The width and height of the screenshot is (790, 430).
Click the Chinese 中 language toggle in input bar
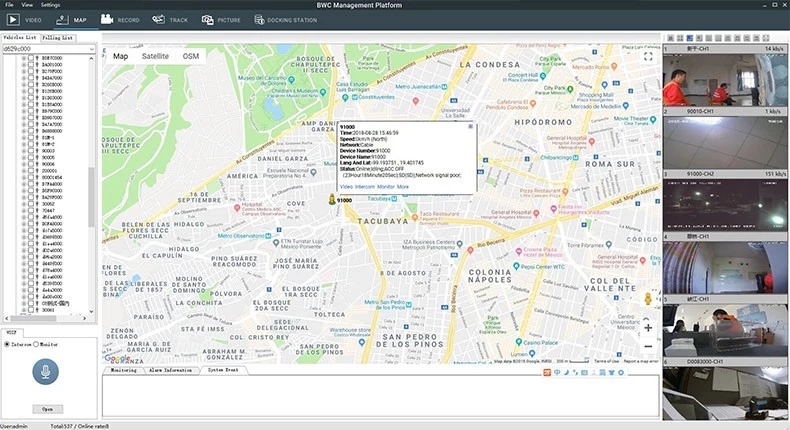pos(557,373)
